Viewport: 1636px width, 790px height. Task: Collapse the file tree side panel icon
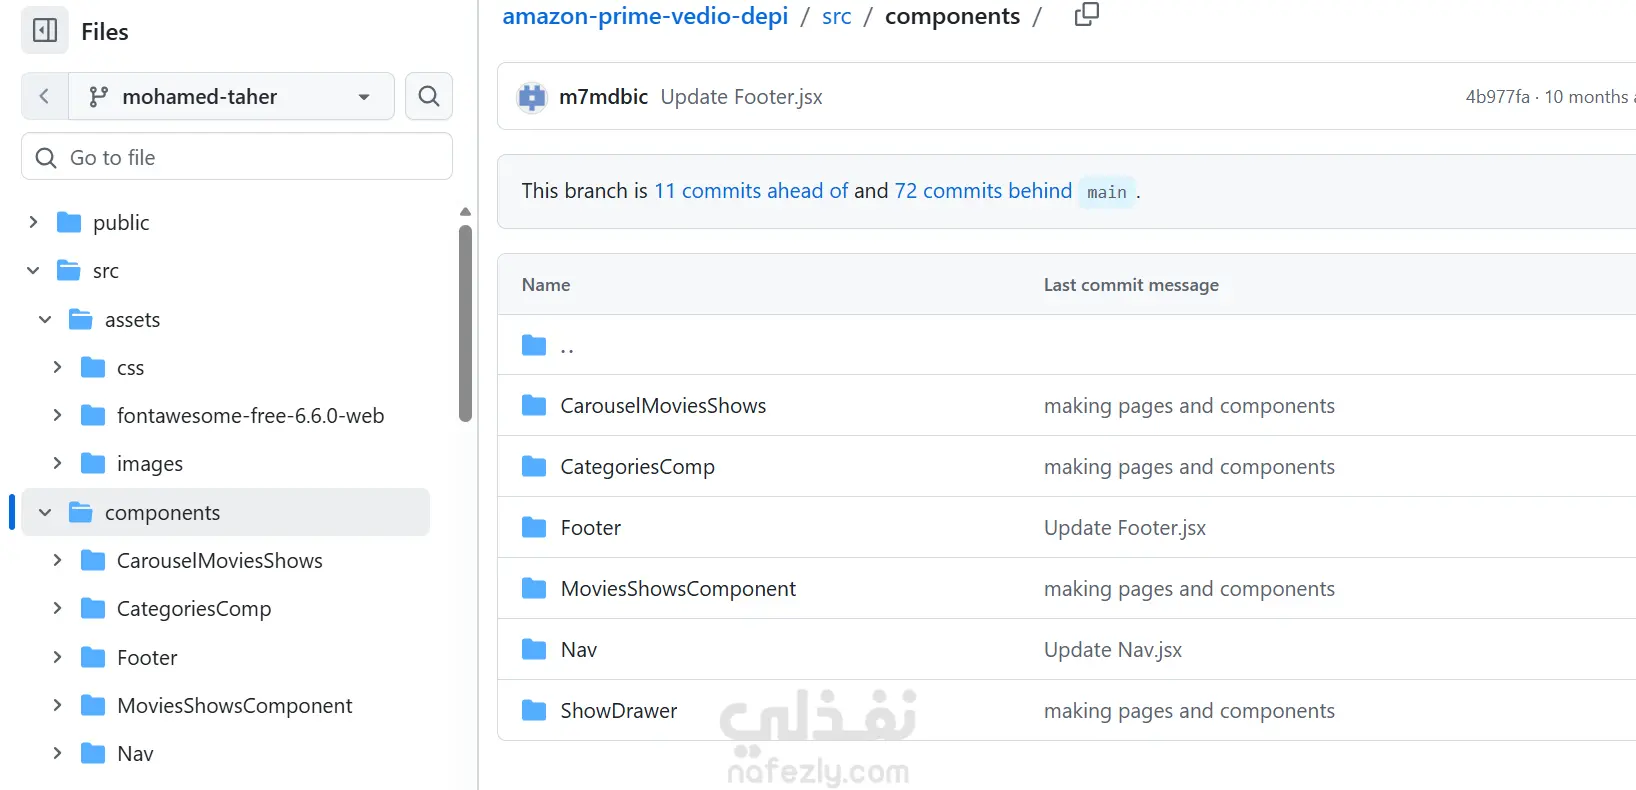pyautogui.click(x=45, y=31)
